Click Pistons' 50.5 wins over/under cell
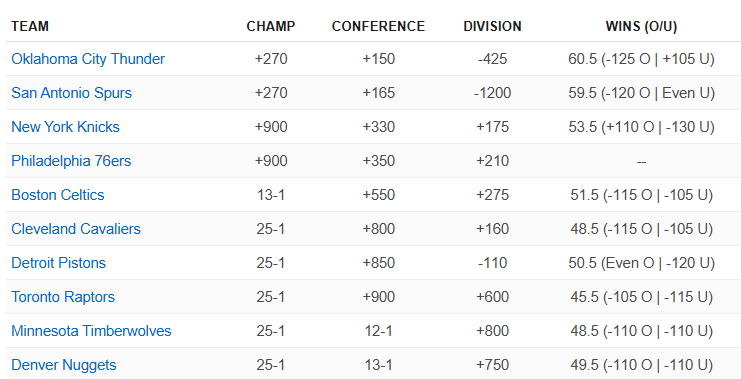The image size is (741, 379). 641,263
